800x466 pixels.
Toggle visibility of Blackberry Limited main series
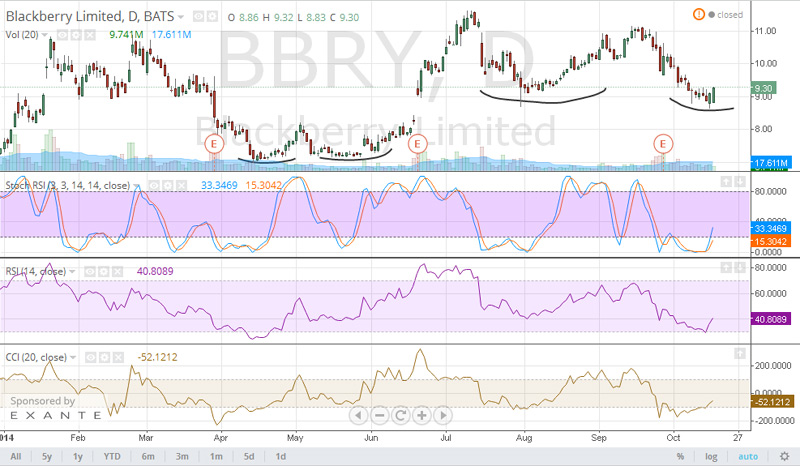click(198, 17)
